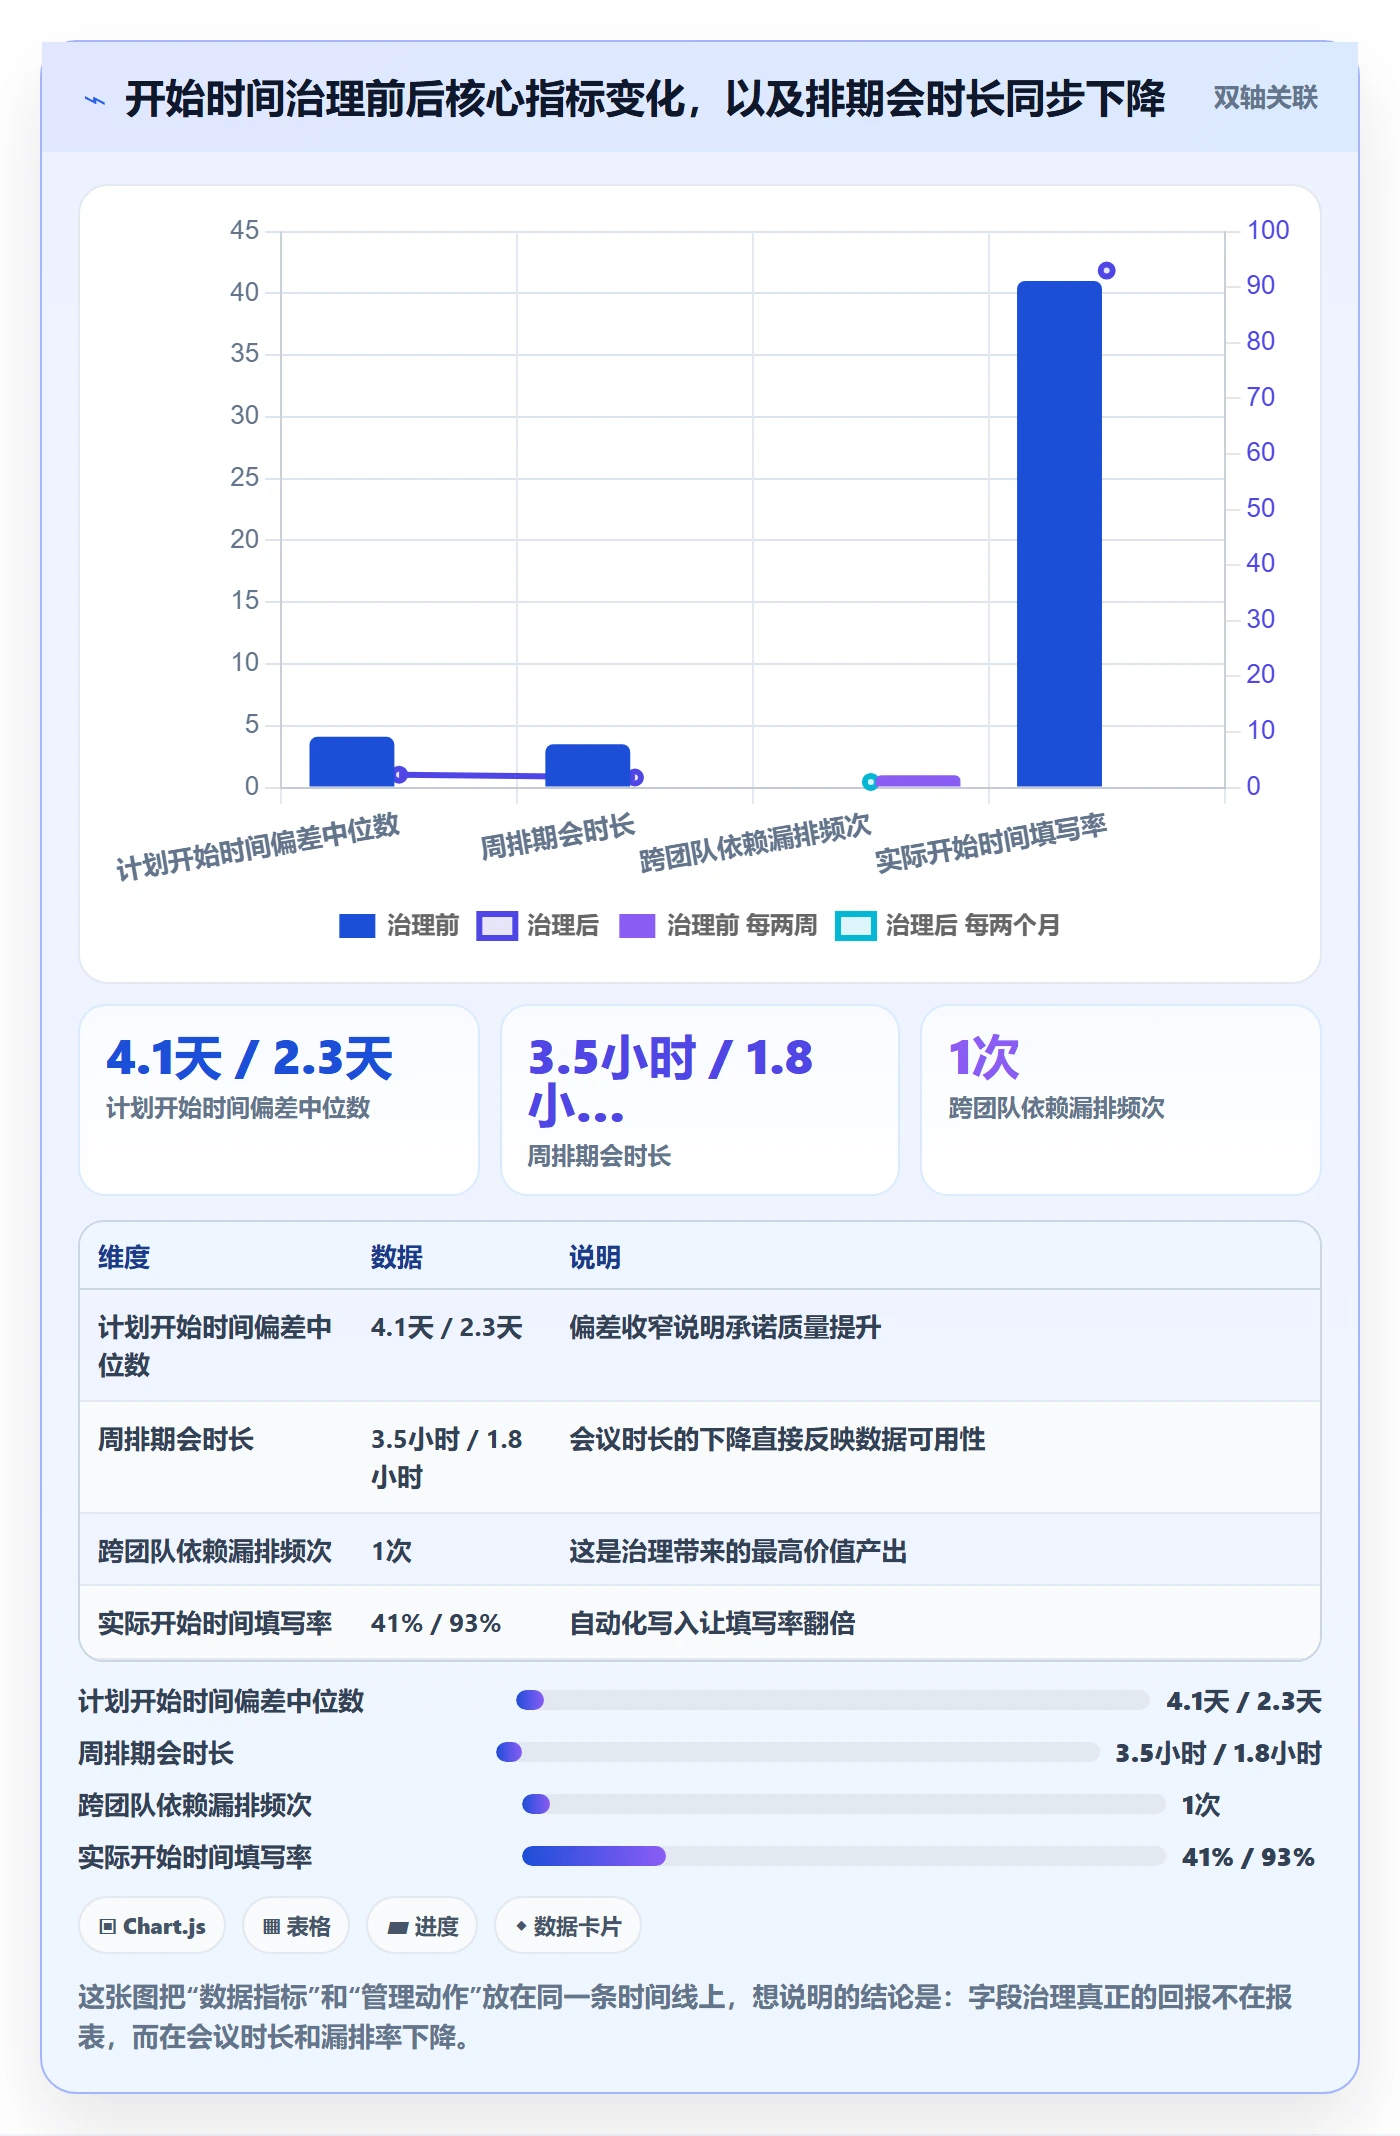The width and height of the screenshot is (1400, 2136).
Task: Select the blue 计划开始时间偏差中位数 bar in the chart
Action: (x=352, y=762)
